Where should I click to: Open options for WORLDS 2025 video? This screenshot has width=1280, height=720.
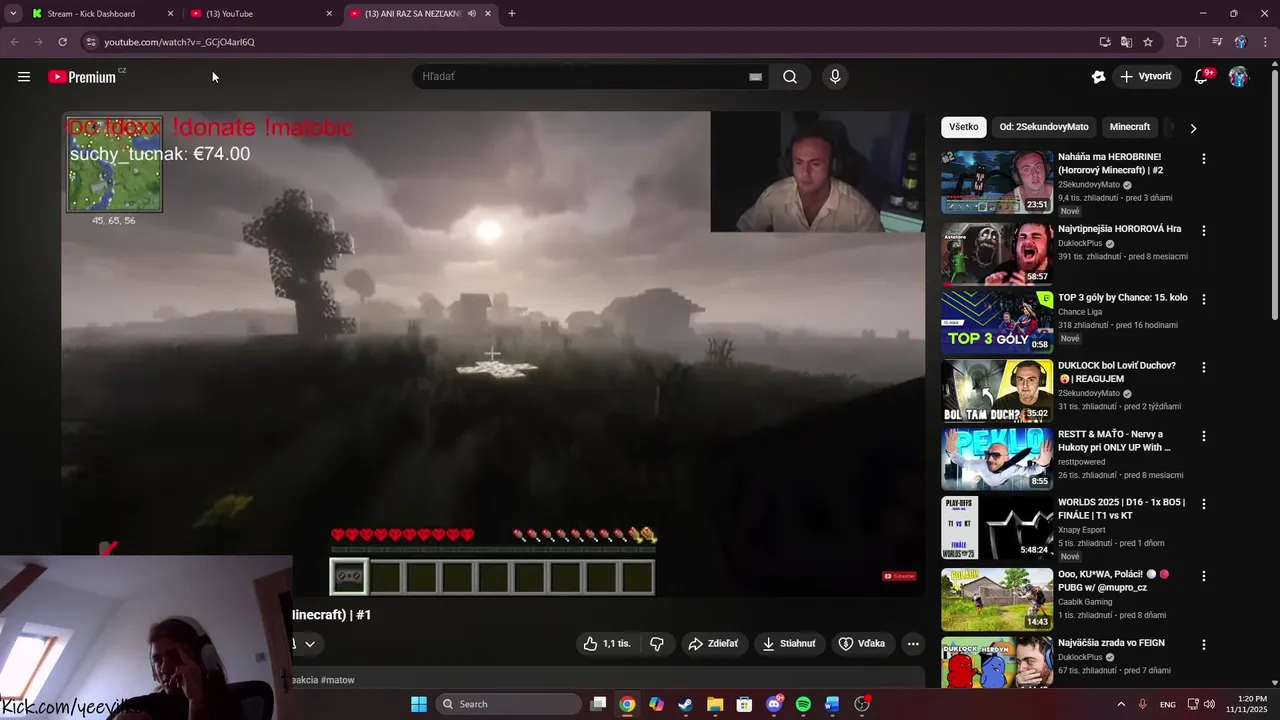(1204, 505)
